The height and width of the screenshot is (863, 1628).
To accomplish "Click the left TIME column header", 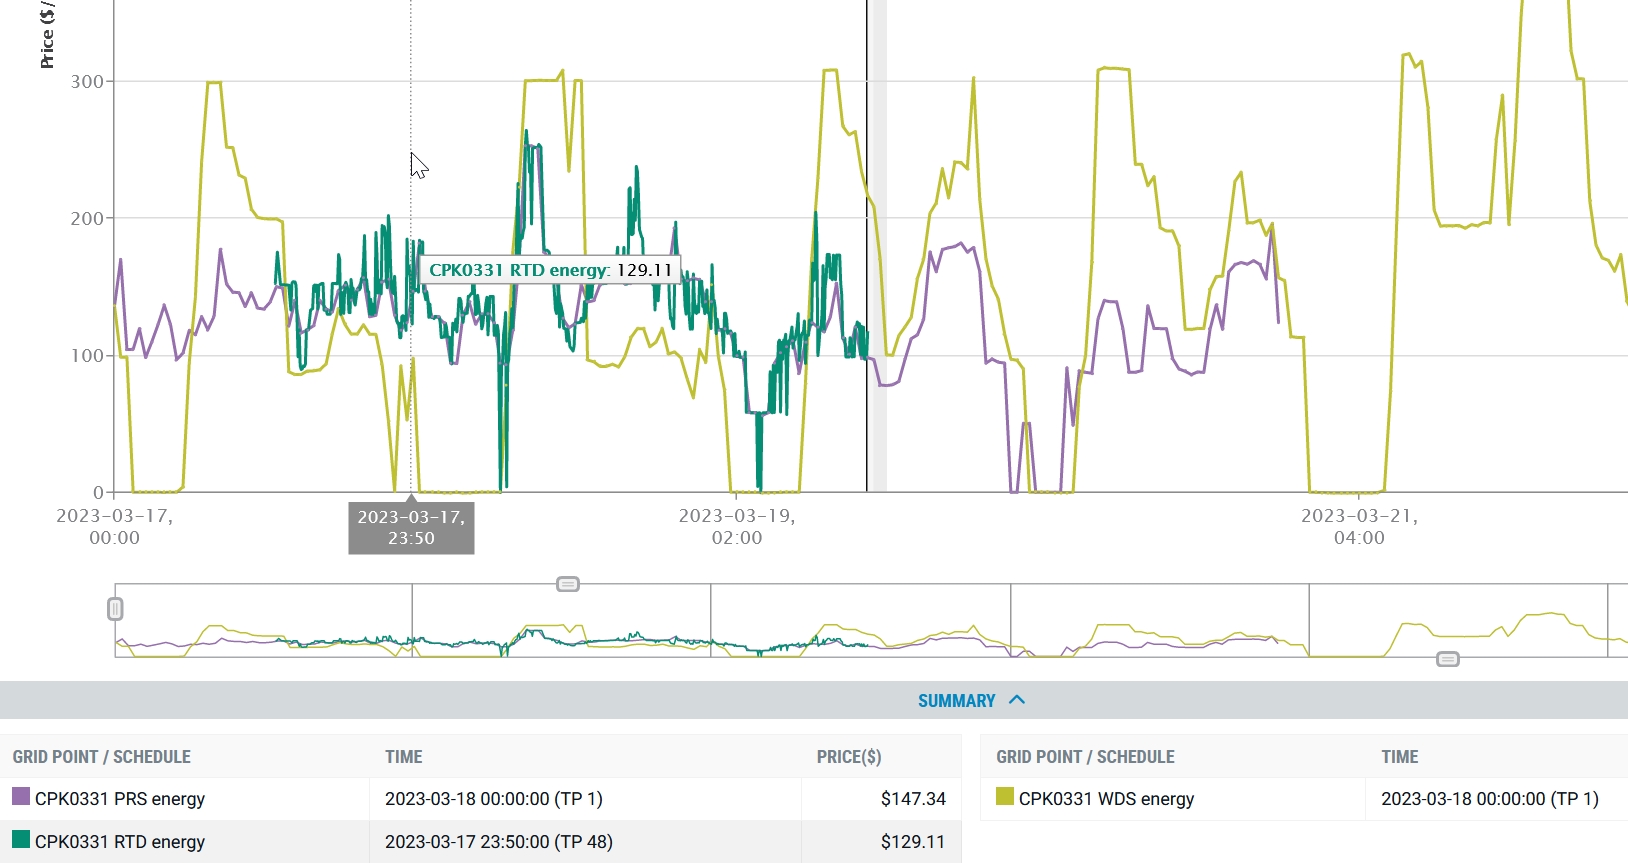I will [404, 757].
